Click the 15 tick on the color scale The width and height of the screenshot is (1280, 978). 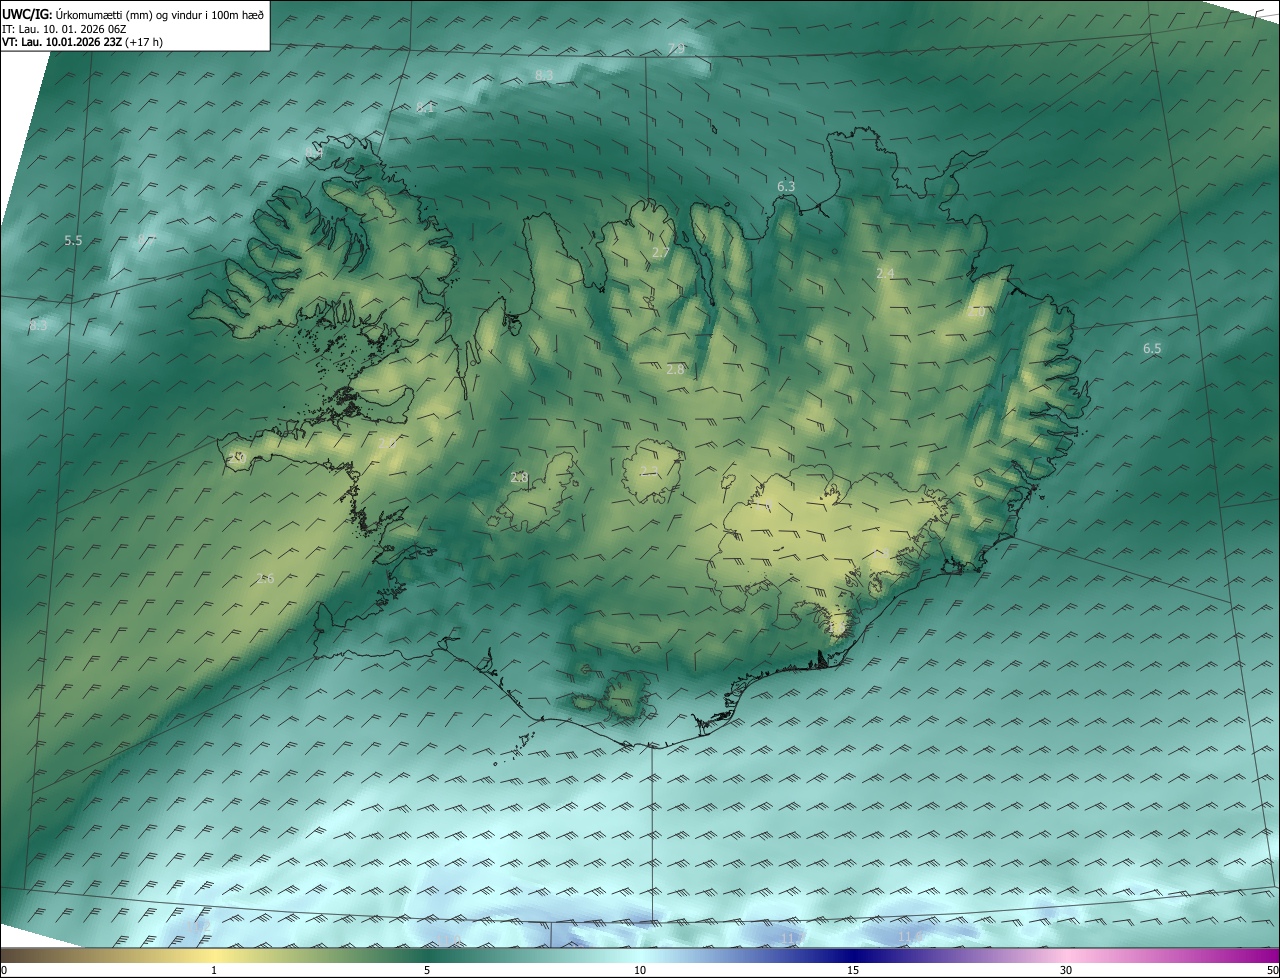[853, 970]
